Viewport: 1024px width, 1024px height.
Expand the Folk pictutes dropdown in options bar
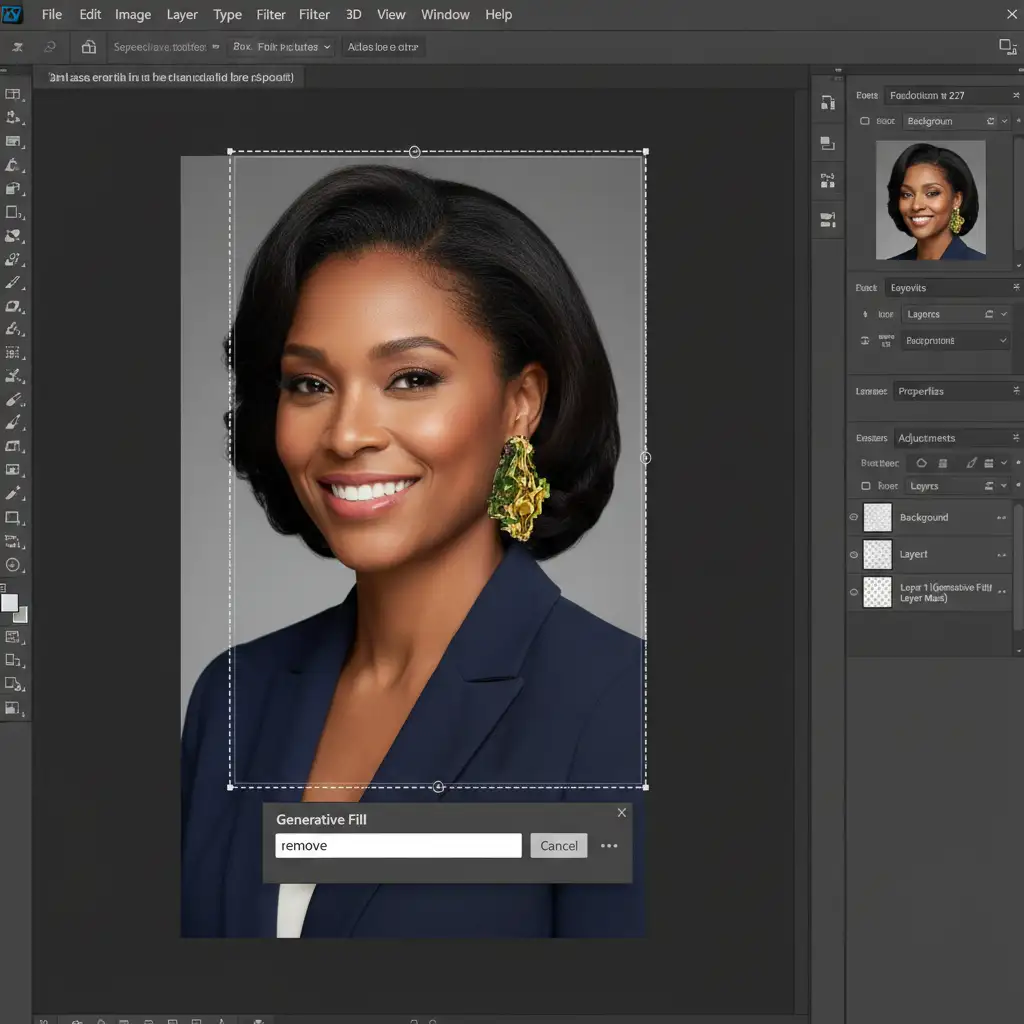281,47
